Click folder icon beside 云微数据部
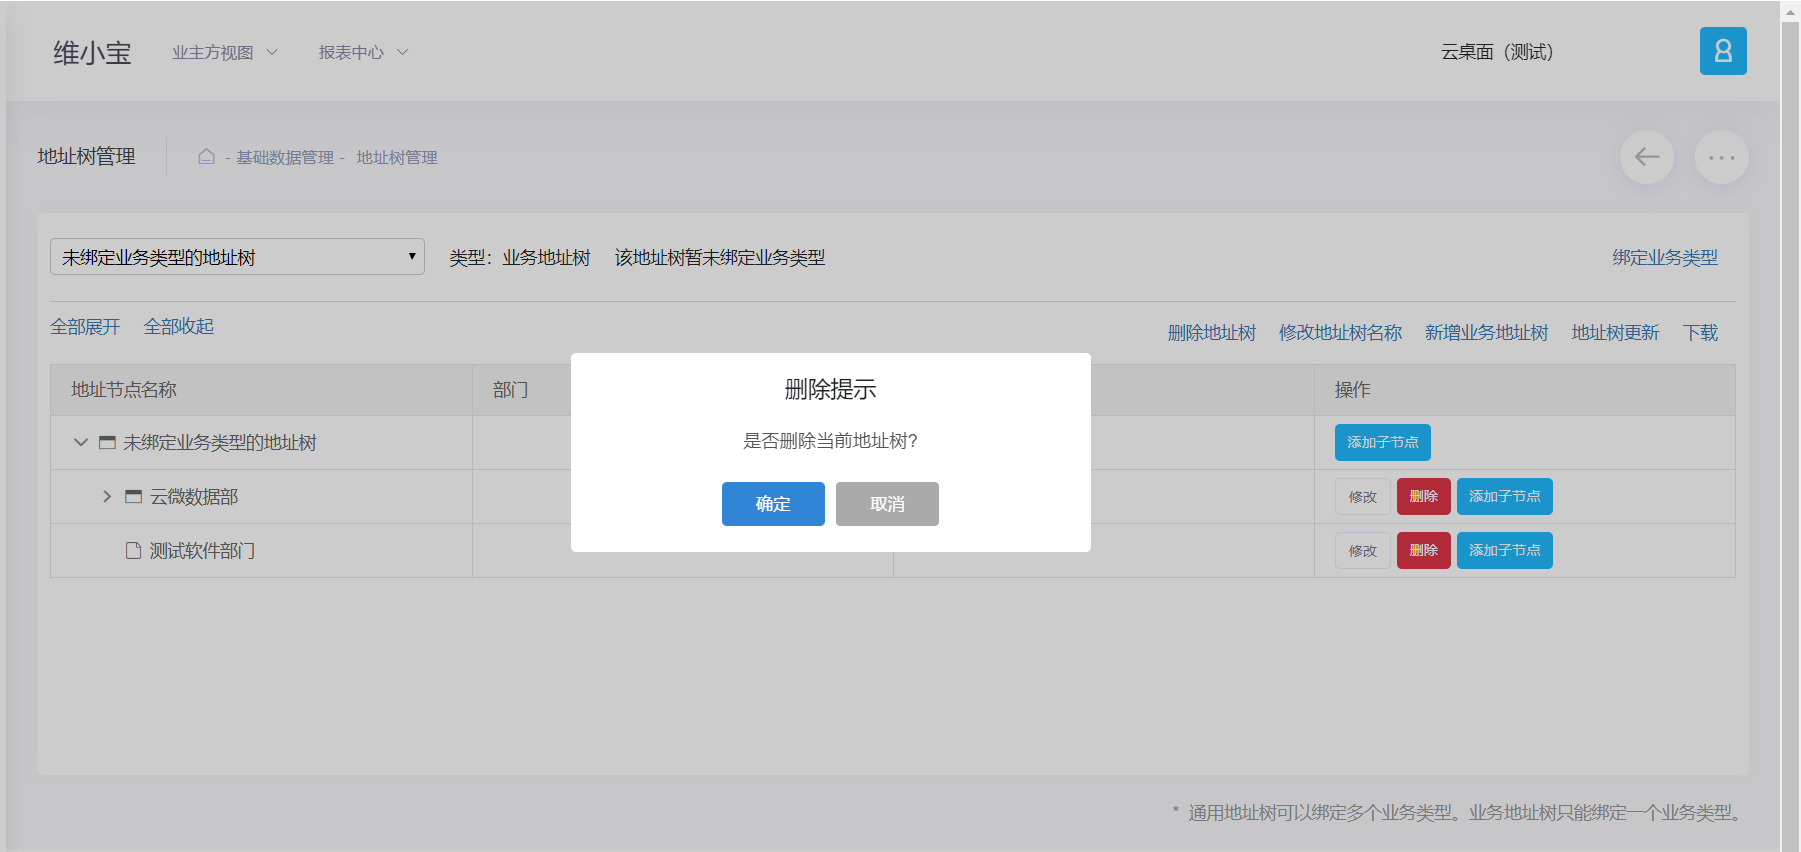 (x=133, y=496)
